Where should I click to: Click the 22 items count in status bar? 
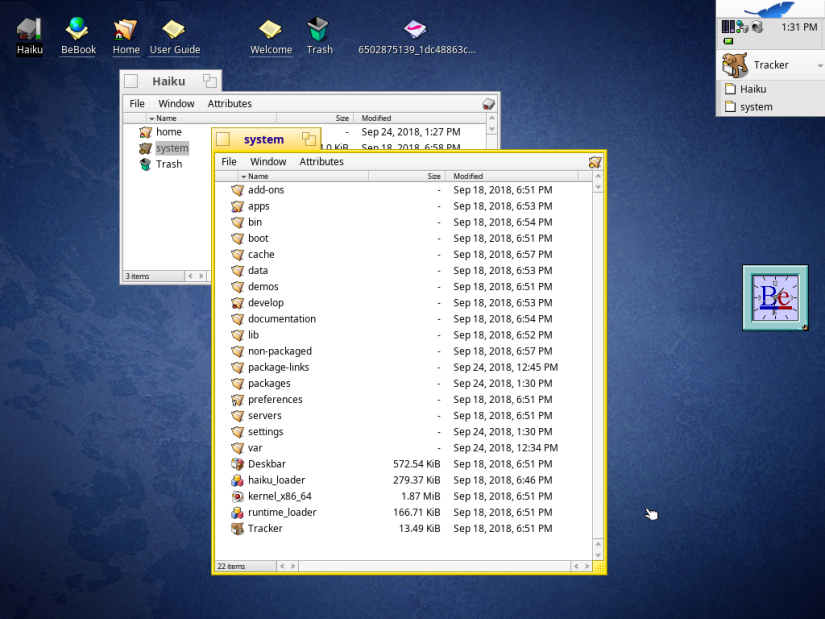coord(232,566)
